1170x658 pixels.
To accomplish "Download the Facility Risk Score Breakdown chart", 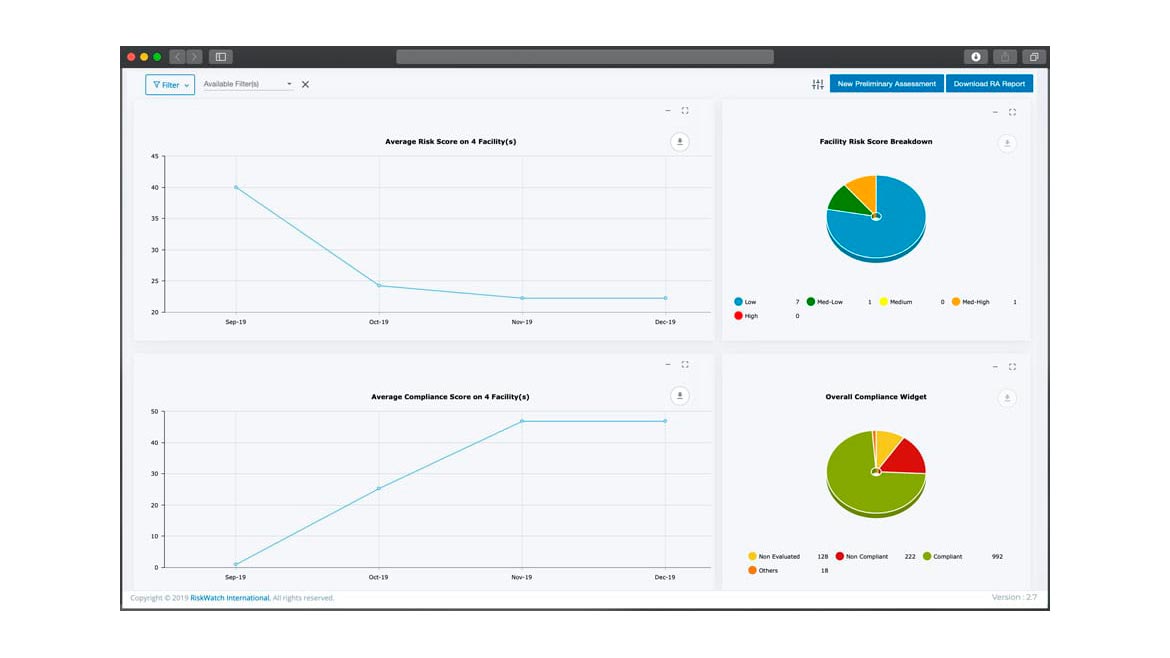I will 1007,144.
